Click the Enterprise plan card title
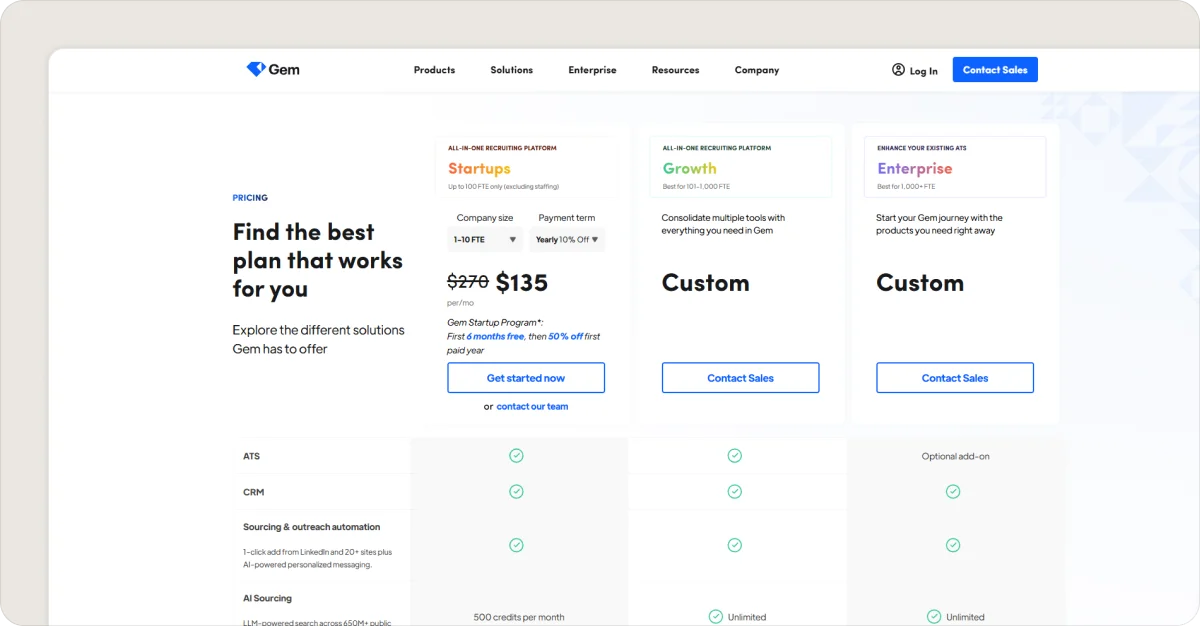Viewport: 1200px width, 626px height. click(x=915, y=169)
